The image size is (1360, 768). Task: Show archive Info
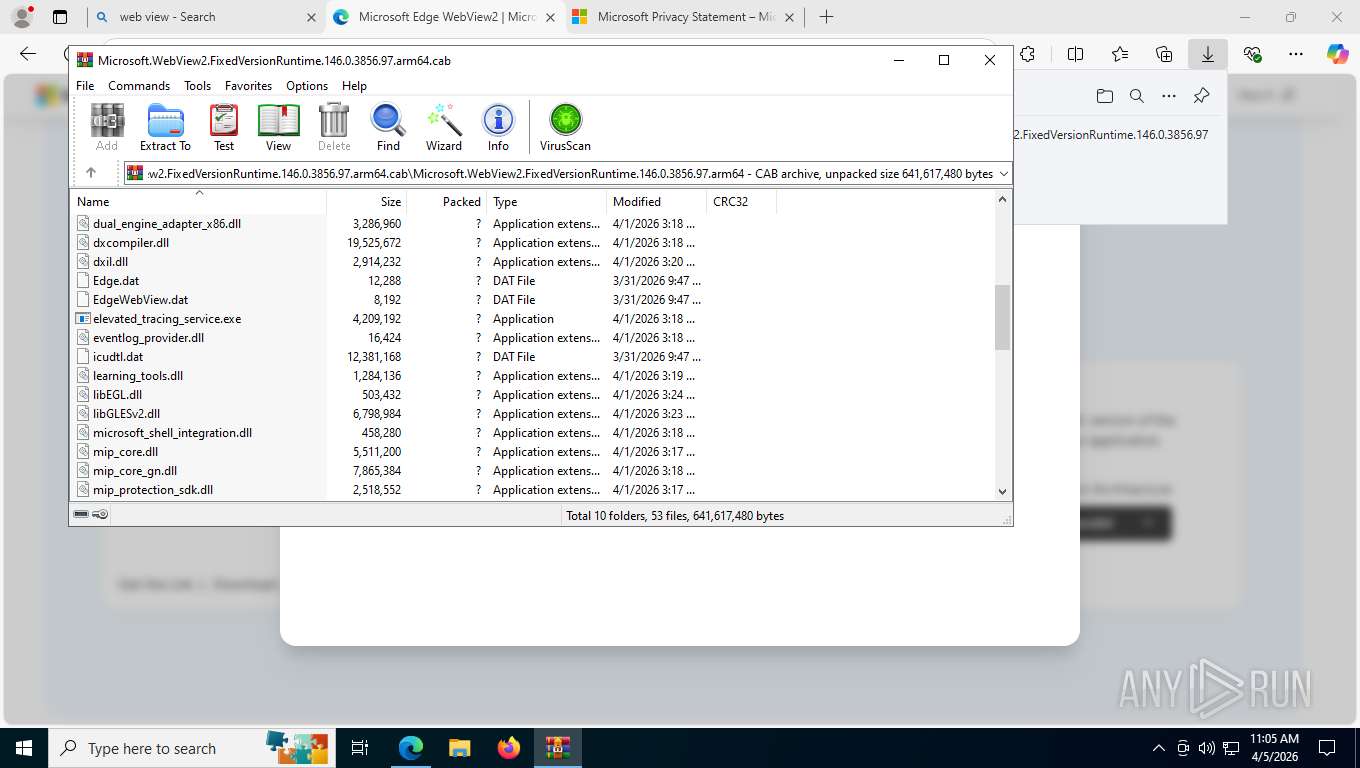pos(498,127)
